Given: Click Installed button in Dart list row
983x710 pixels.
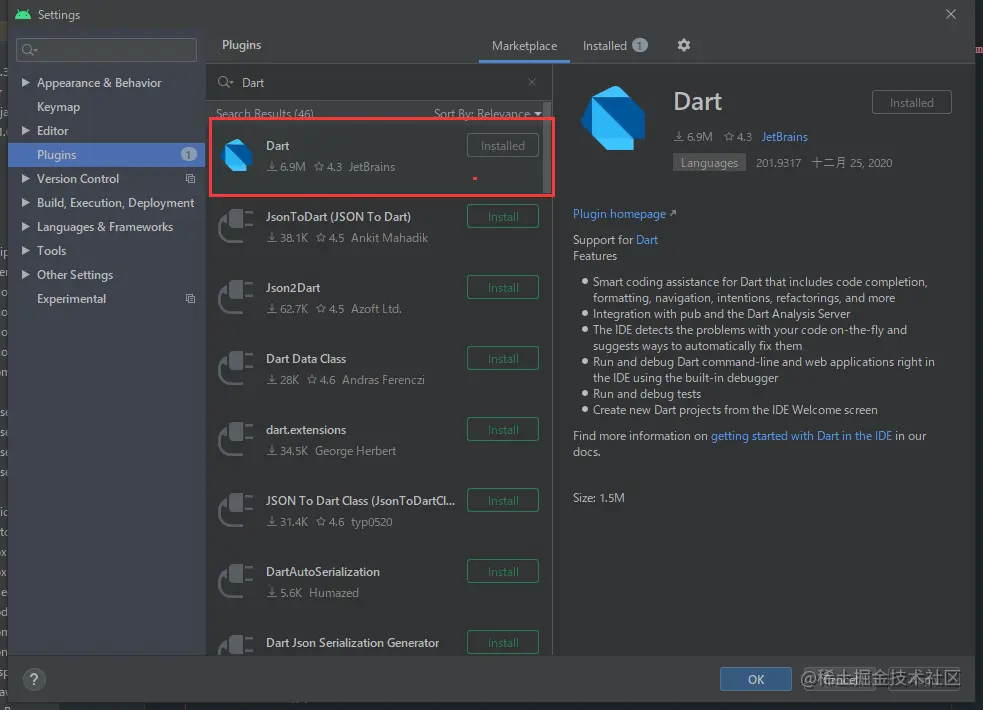Looking at the screenshot, I should (x=502, y=145).
